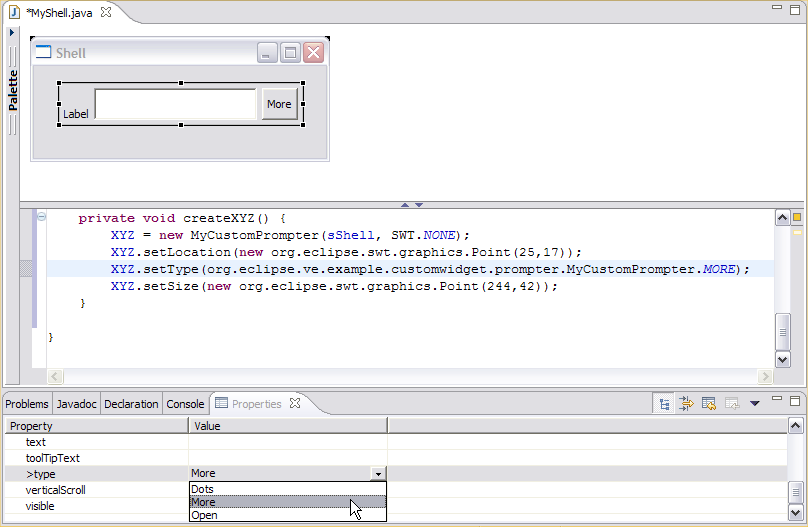Click the grayed-out set-null property icon

(x=732, y=404)
